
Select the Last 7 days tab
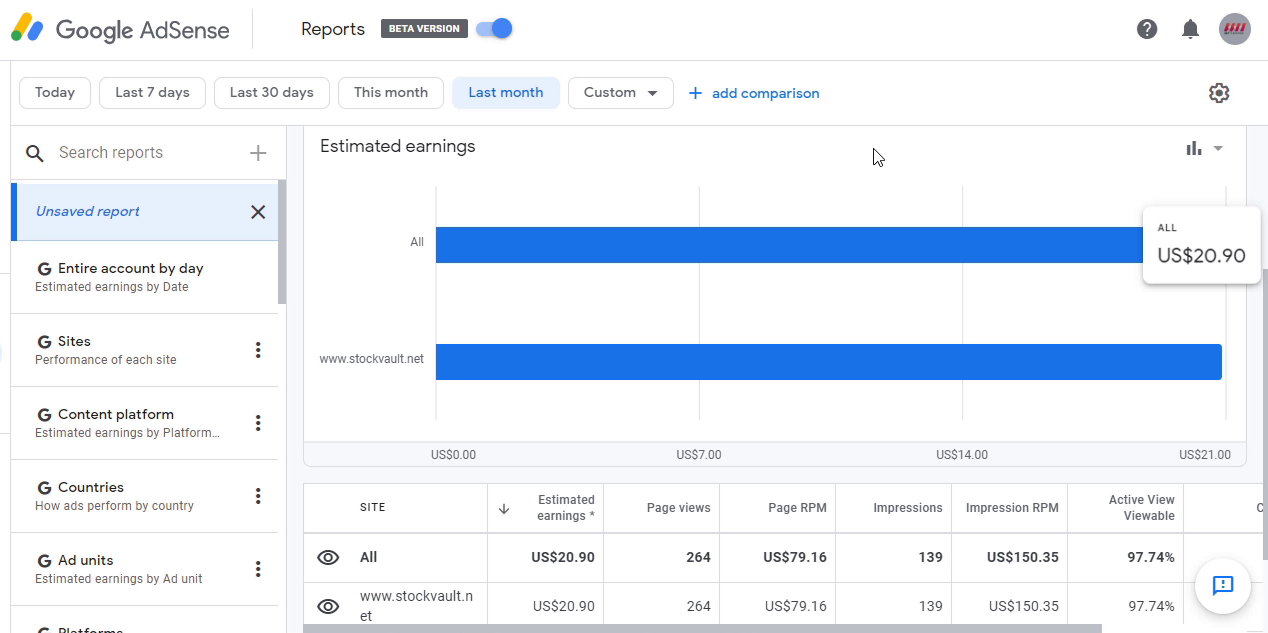(152, 93)
